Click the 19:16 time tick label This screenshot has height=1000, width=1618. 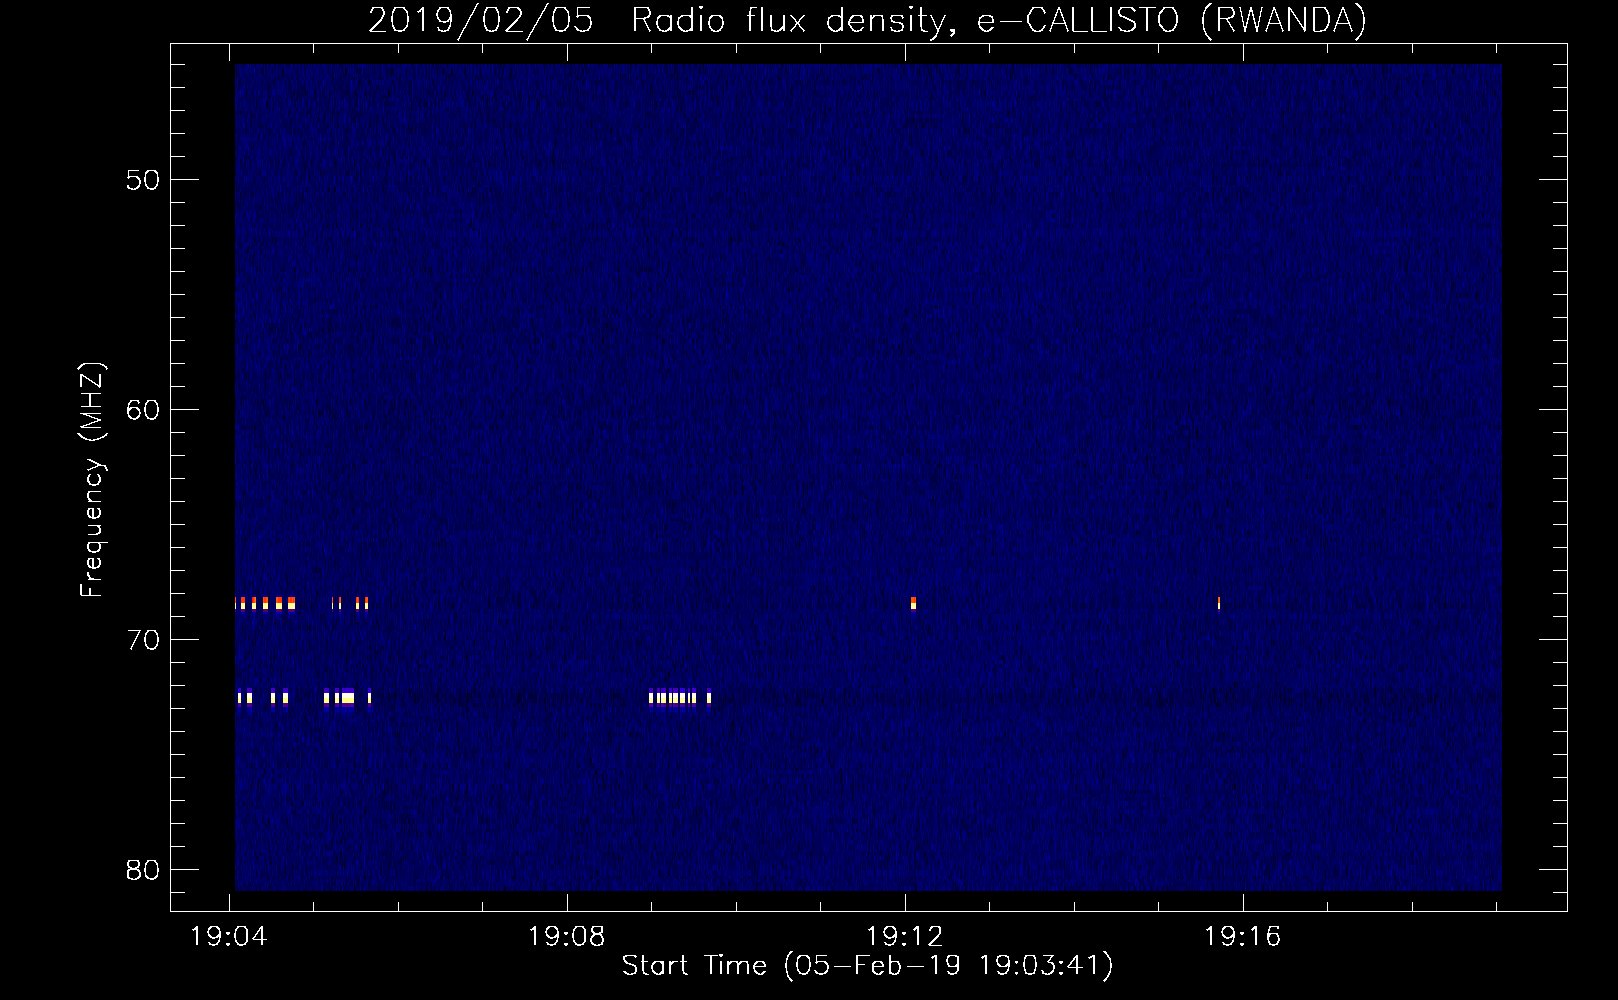pyautogui.click(x=1243, y=937)
